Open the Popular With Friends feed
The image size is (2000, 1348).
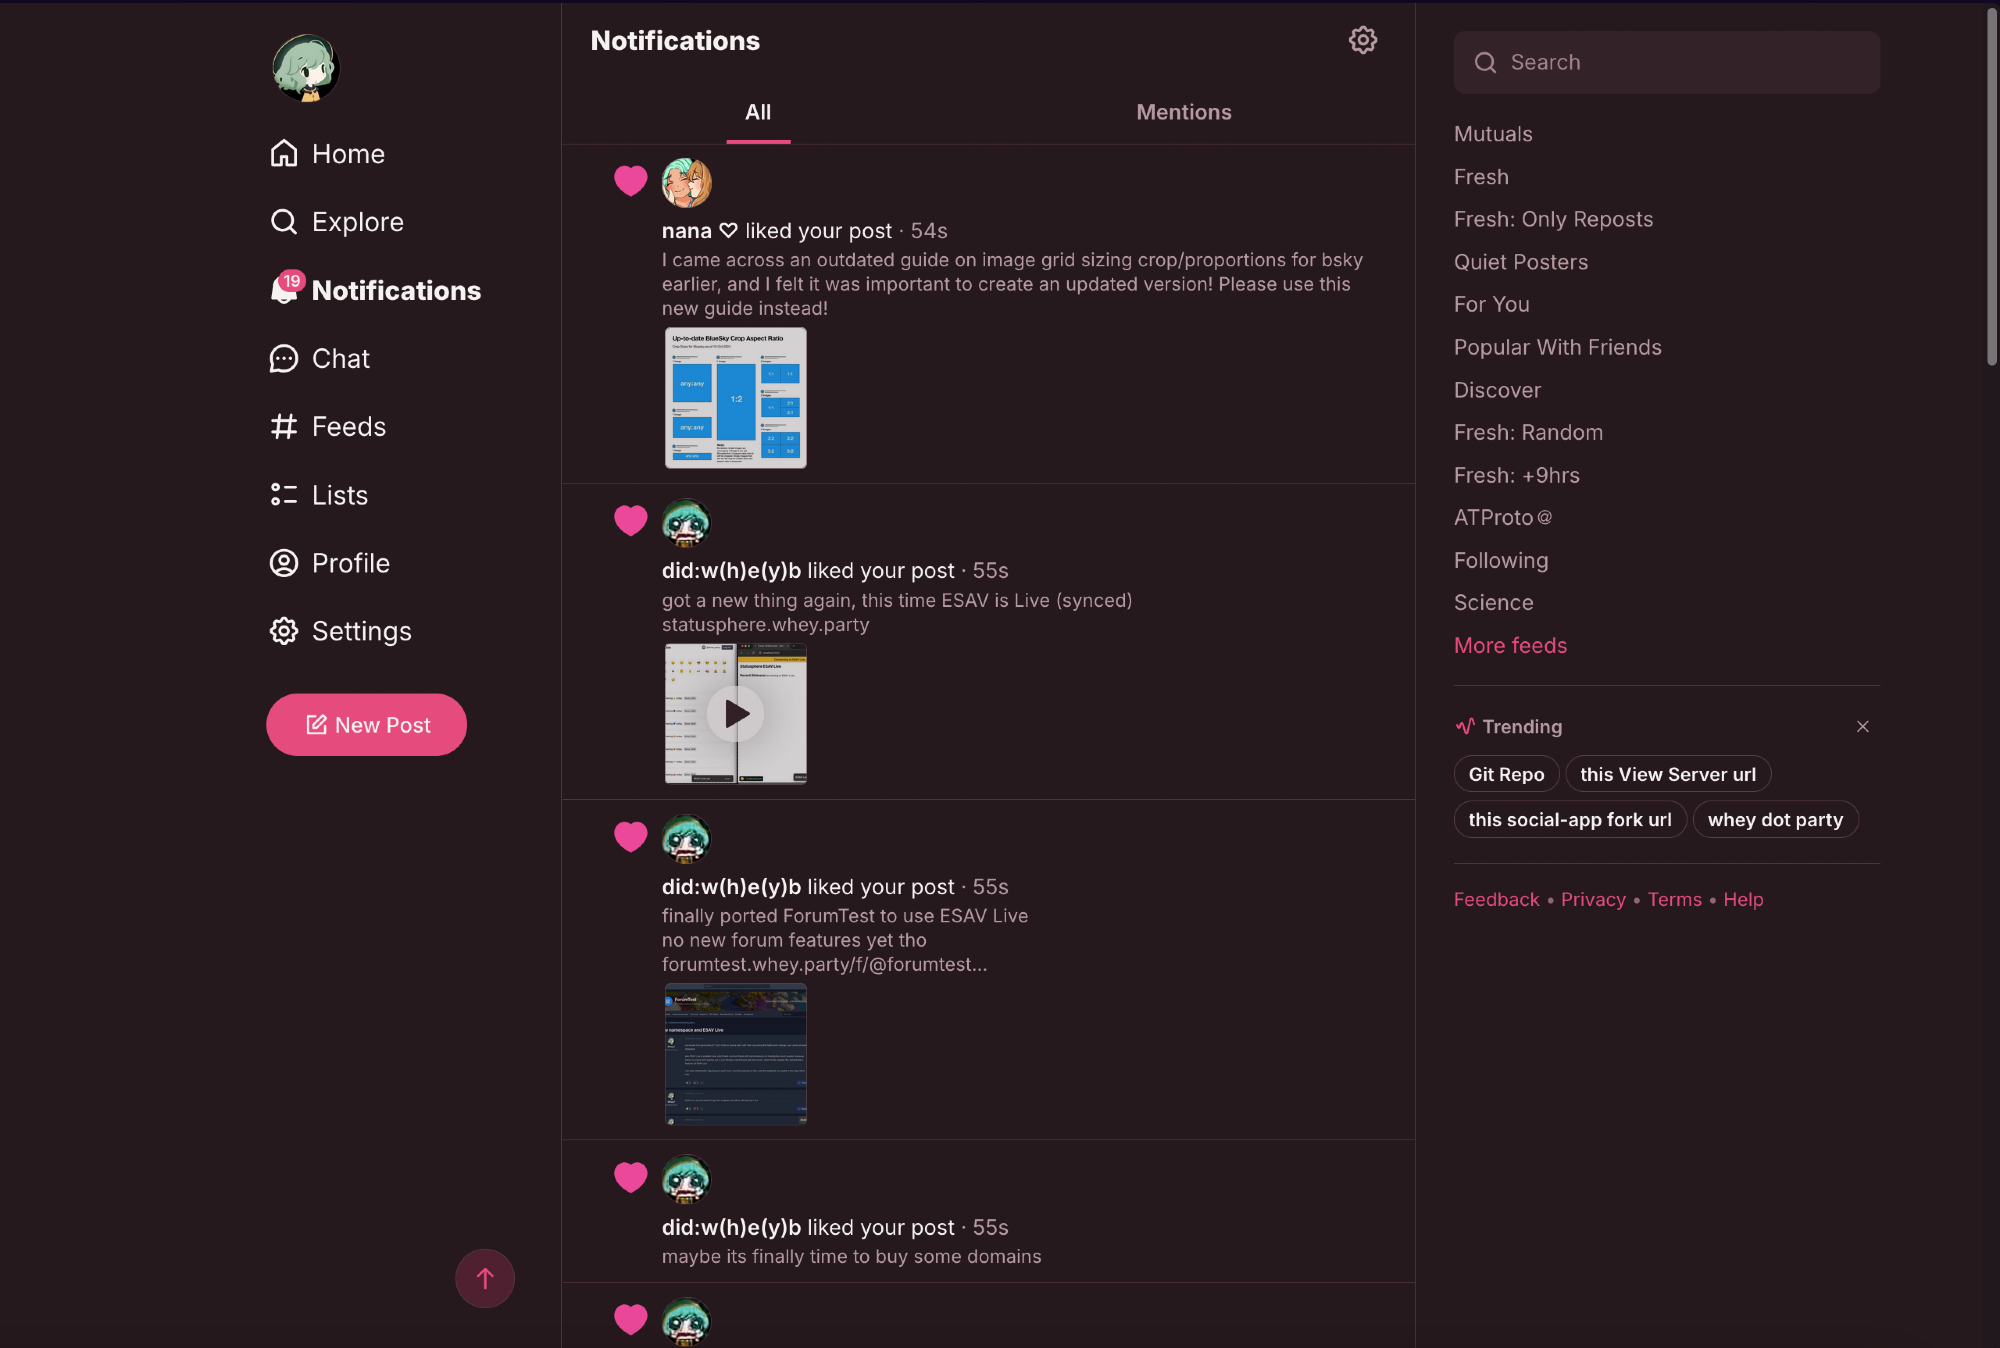click(1557, 347)
